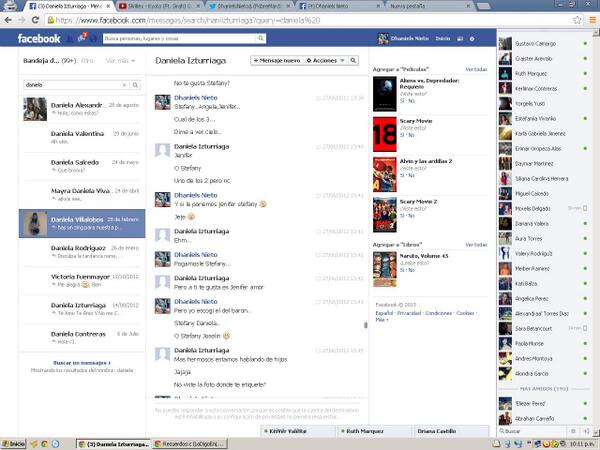Screen dimensions: 600x450
Task: Open the Acciones dropdown
Action: 325,60
